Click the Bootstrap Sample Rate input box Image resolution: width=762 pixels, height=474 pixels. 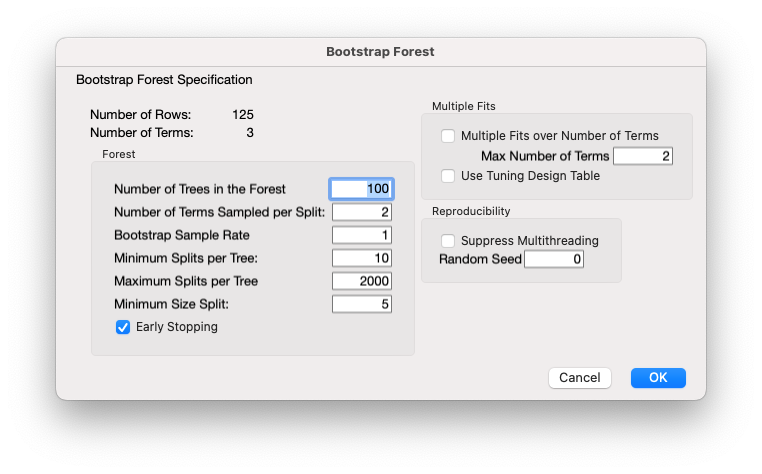[x=361, y=235]
